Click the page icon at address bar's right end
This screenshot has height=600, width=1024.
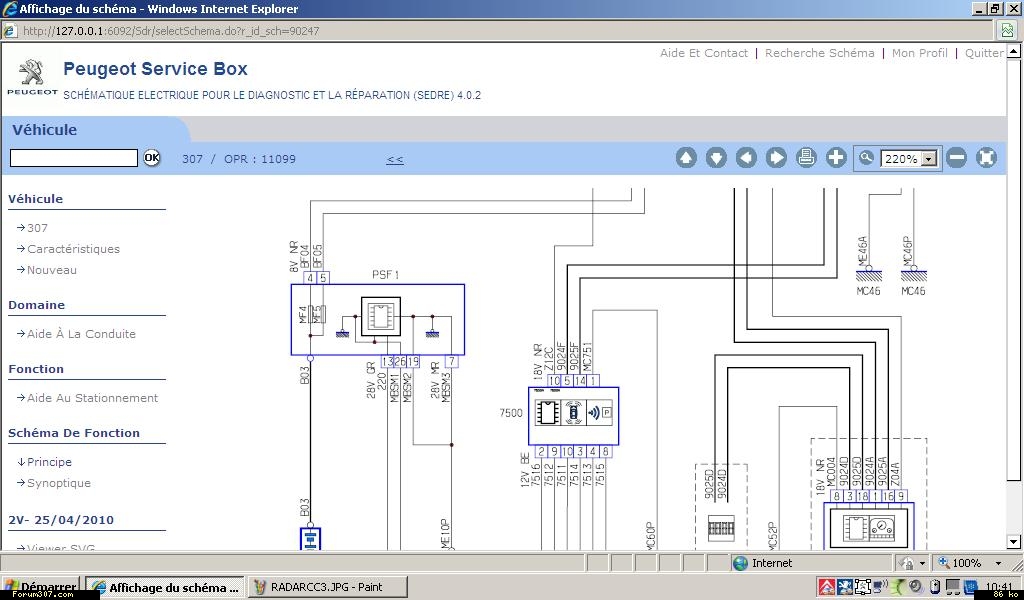pos(1007,30)
